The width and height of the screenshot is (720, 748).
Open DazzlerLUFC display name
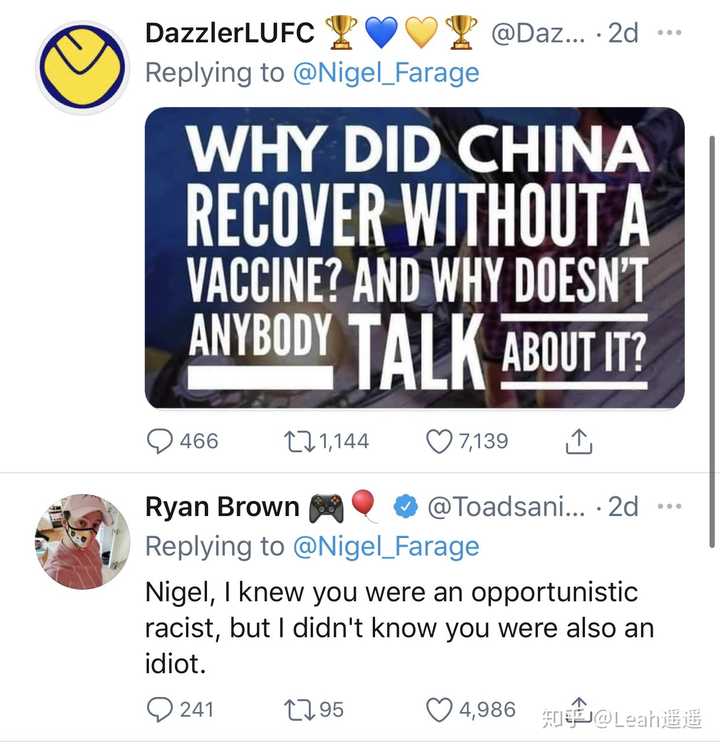(x=230, y=32)
